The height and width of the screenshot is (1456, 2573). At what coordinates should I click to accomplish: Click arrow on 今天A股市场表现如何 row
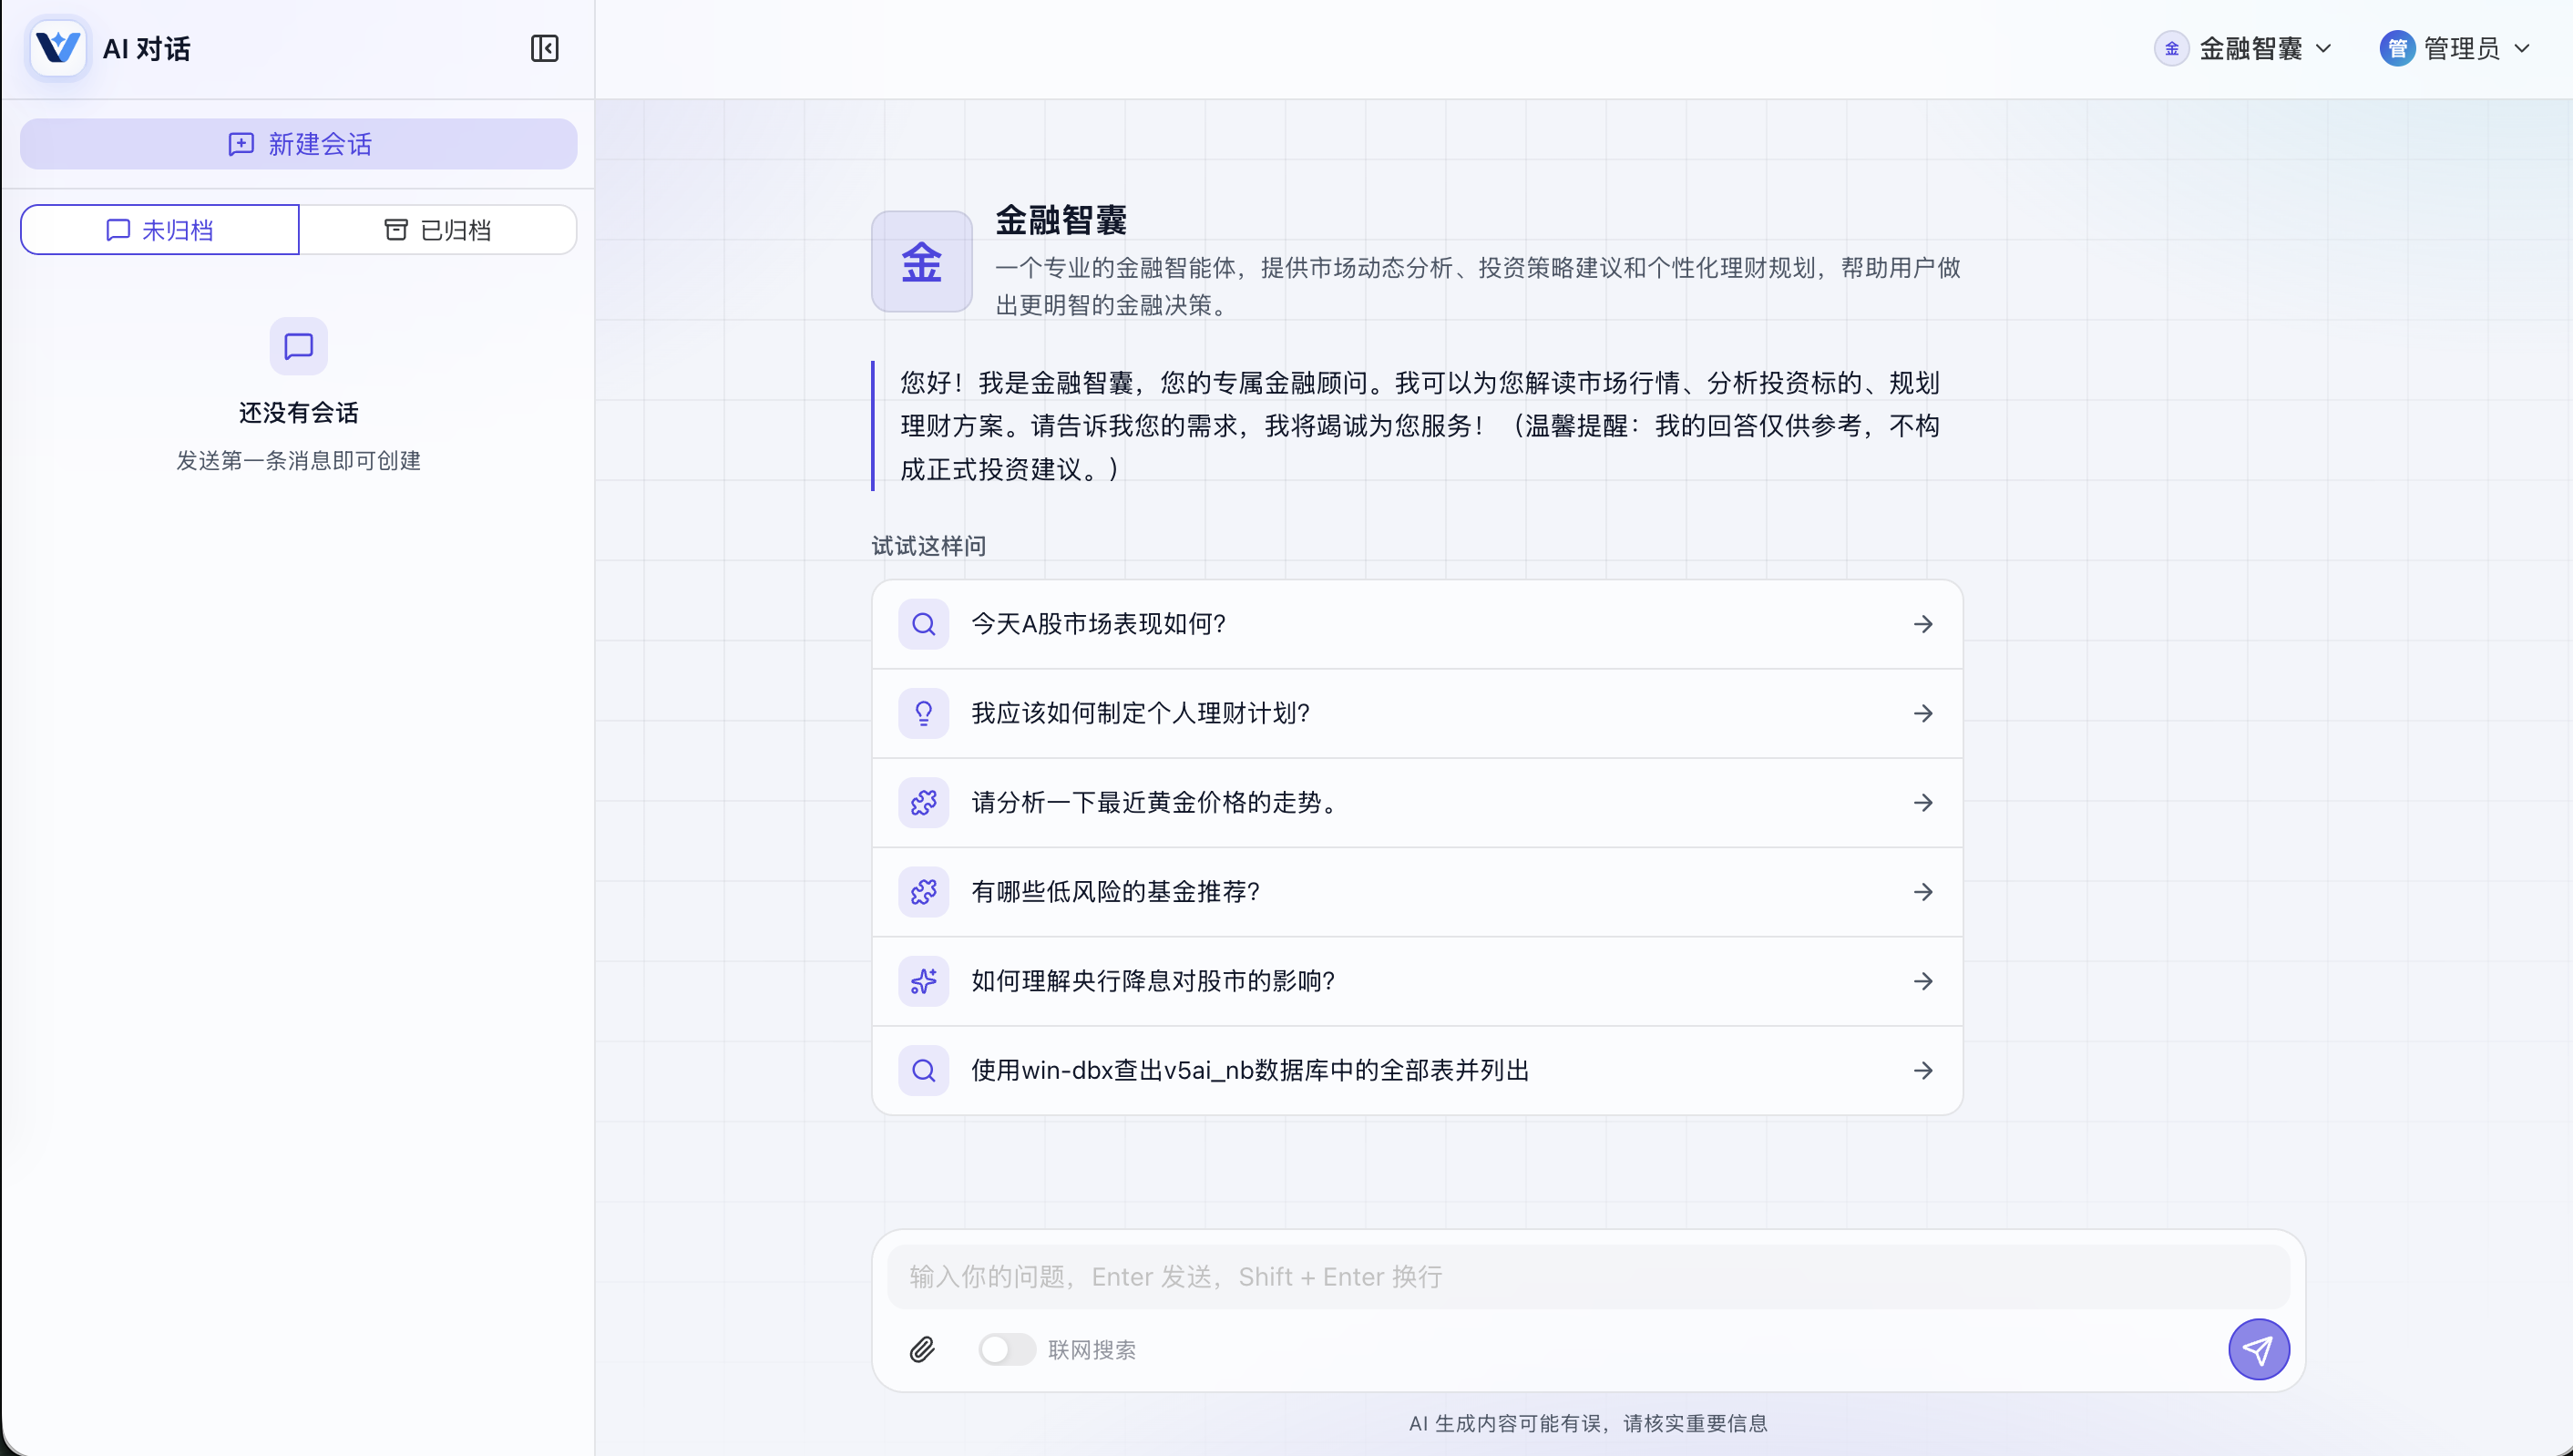[x=1922, y=624]
